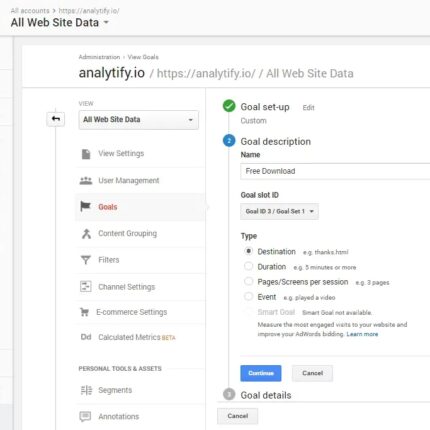Click the back arrow icon beside View
Viewport: 430px width, 430px height.
[56, 119]
